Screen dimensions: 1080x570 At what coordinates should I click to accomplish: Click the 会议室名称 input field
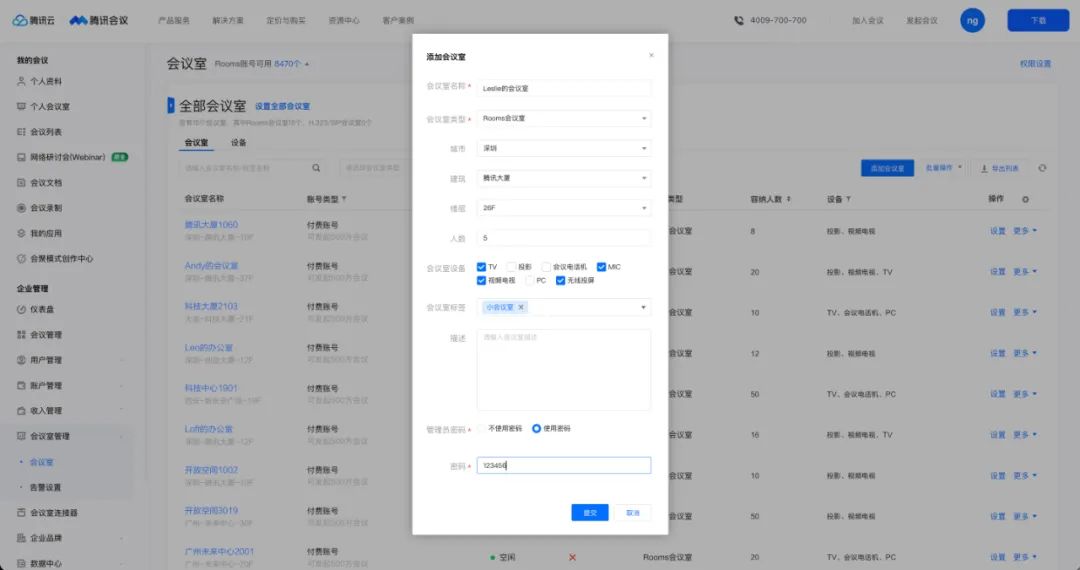coord(563,88)
